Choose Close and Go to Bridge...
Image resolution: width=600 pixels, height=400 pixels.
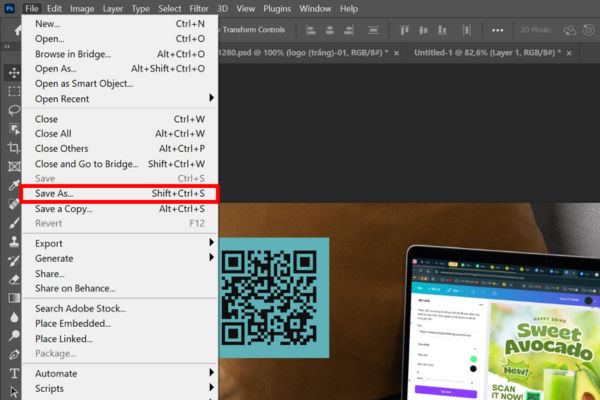120,164
